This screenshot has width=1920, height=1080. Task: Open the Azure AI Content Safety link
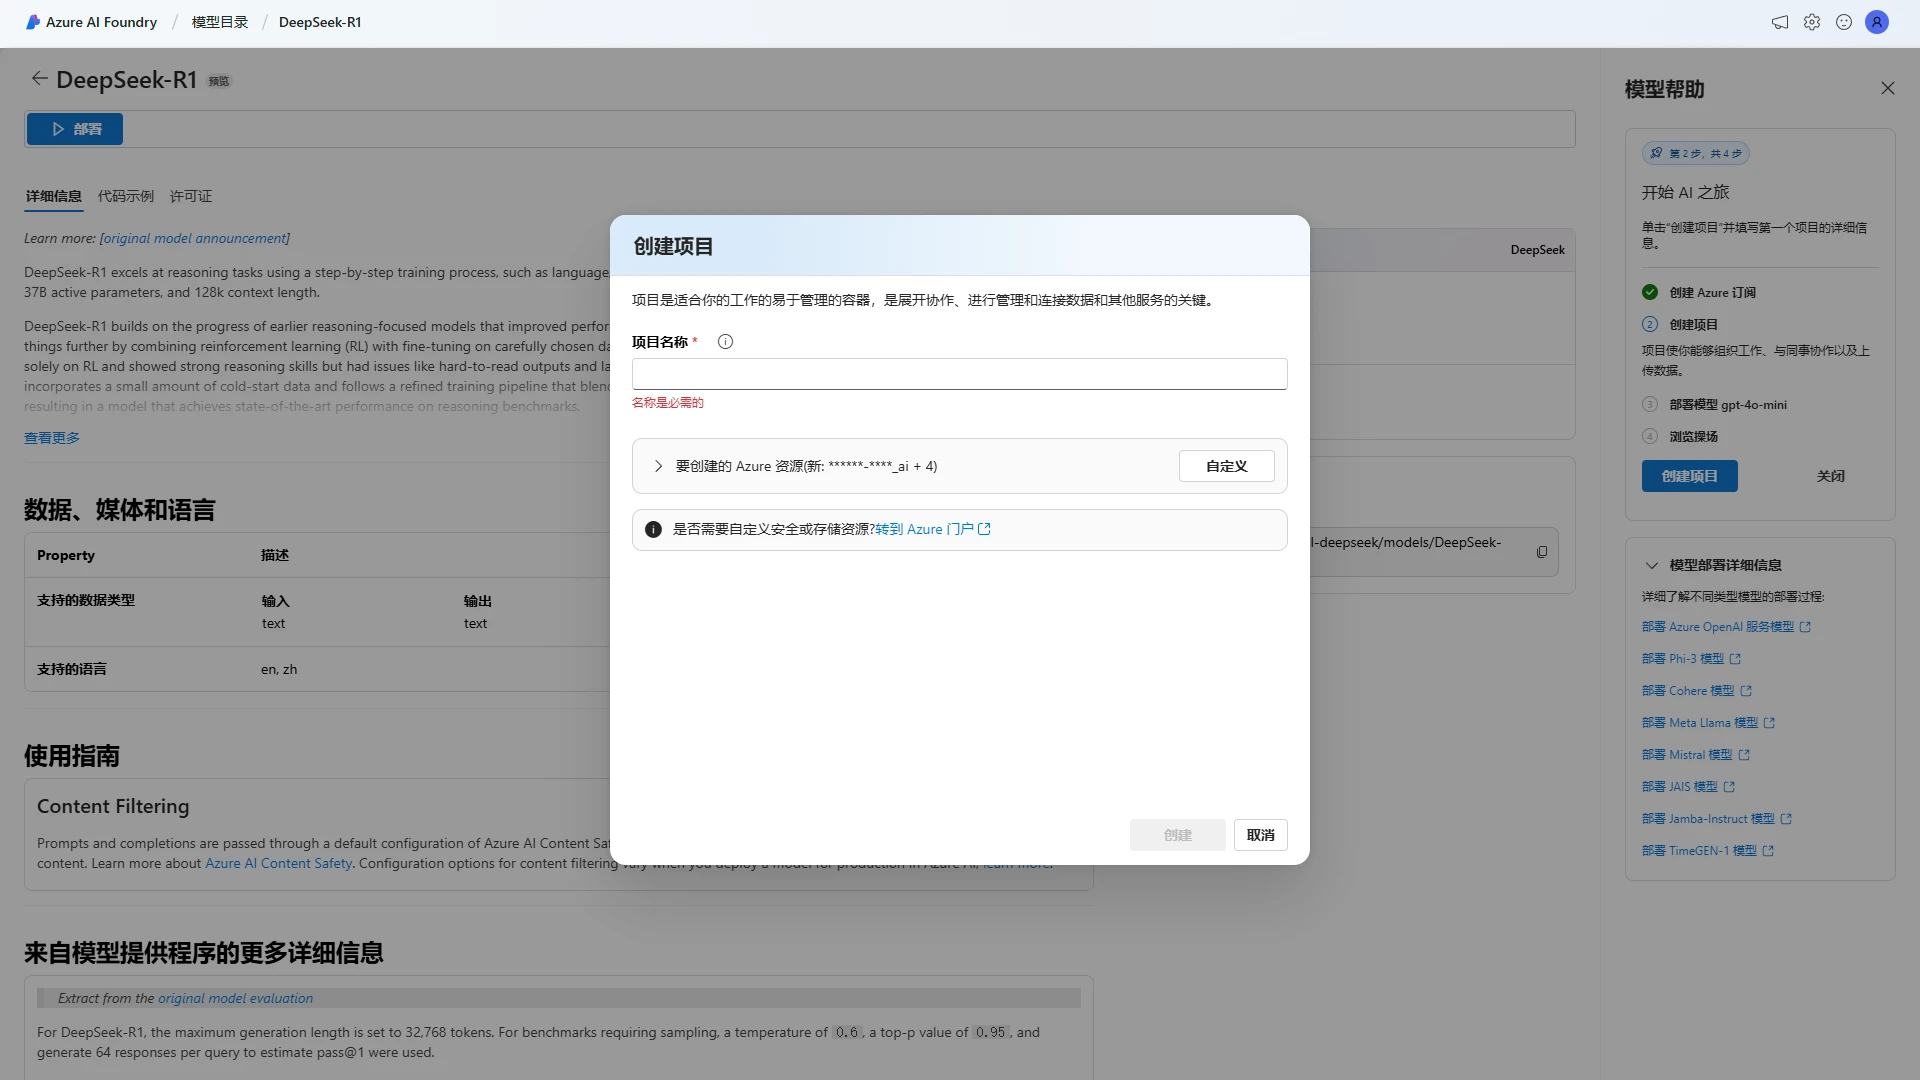(x=278, y=863)
